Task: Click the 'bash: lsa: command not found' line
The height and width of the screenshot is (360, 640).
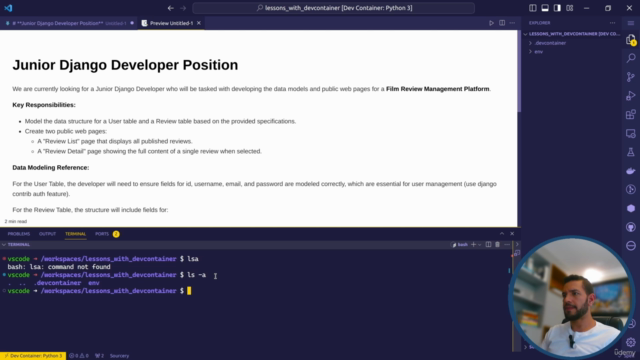Action: [x=59, y=267]
